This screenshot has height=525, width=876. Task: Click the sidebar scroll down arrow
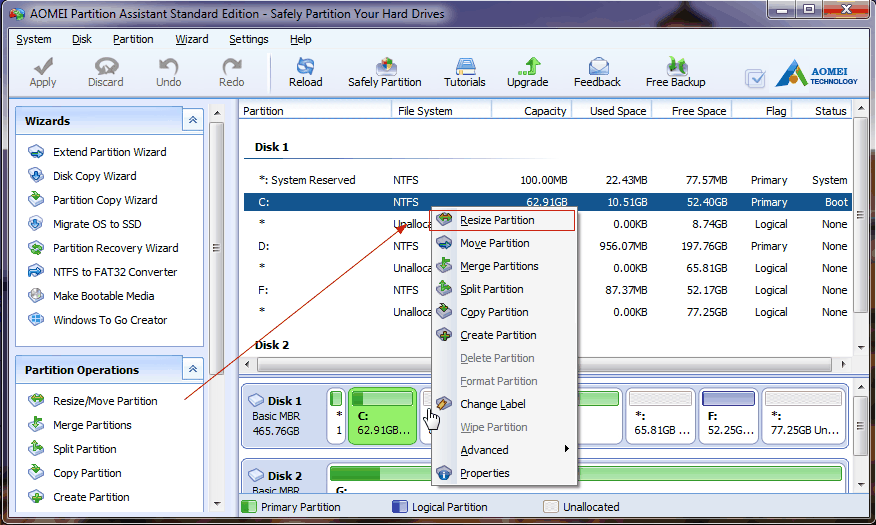[x=217, y=504]
